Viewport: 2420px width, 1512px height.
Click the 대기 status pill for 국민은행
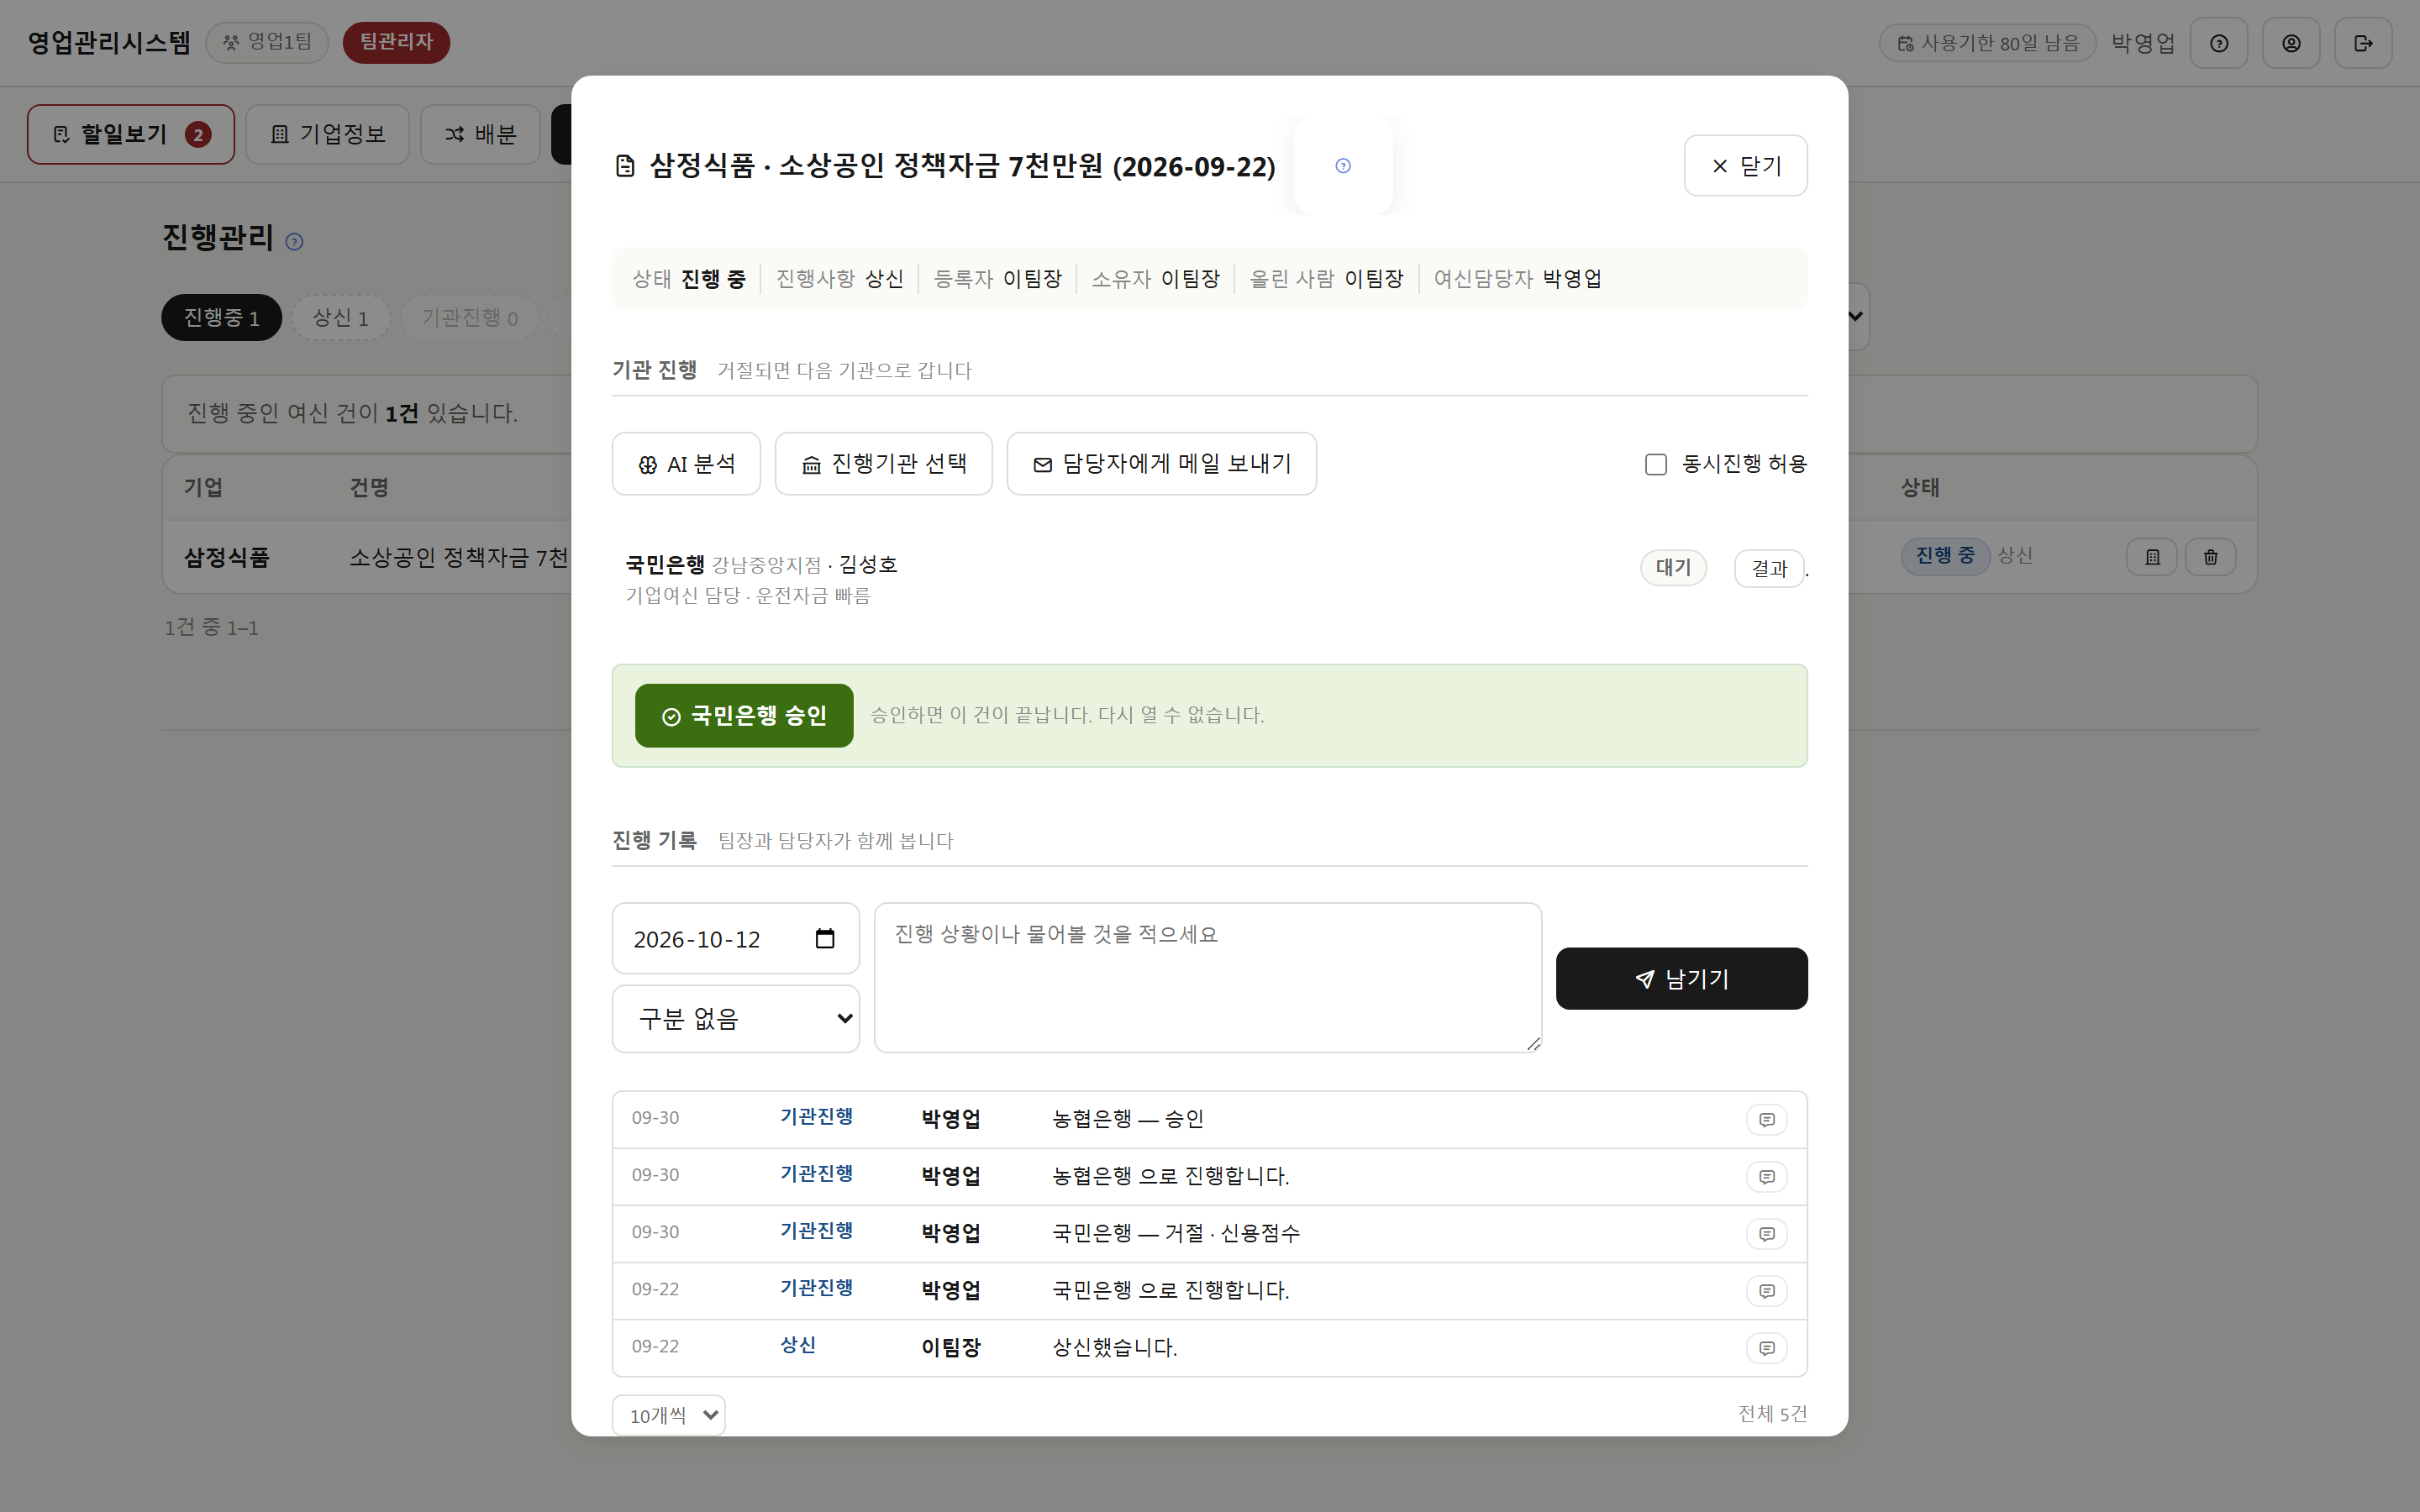1673,568
